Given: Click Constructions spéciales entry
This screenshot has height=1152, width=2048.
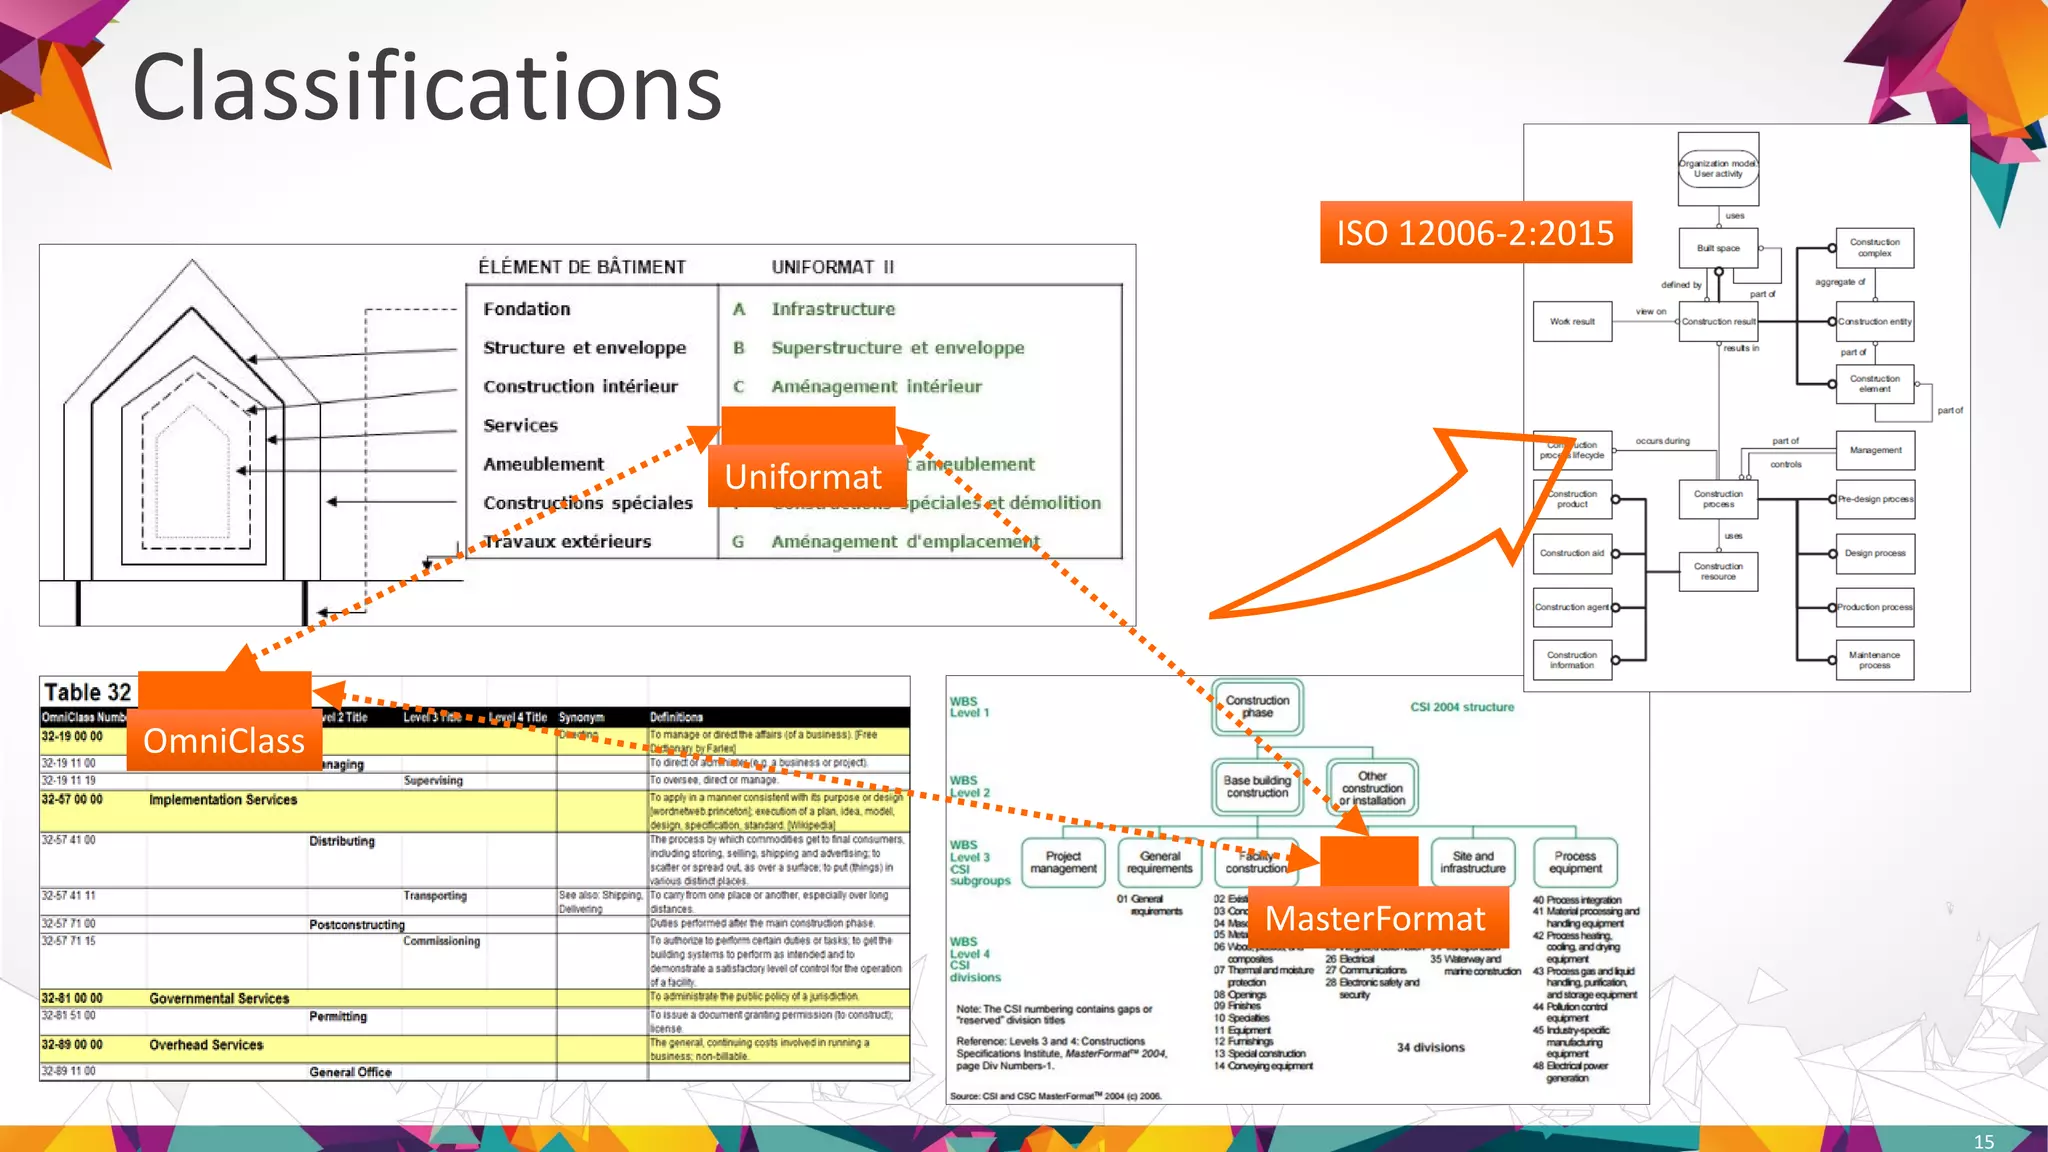Looking at the screenshot, I should pyautogui.click(x=588, y=503).
